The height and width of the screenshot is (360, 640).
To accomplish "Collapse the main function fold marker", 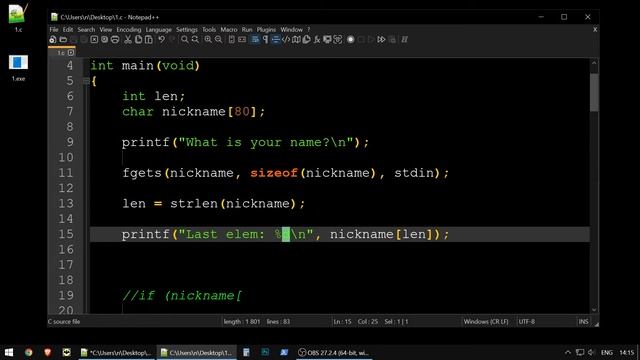I will pos(86,81).
